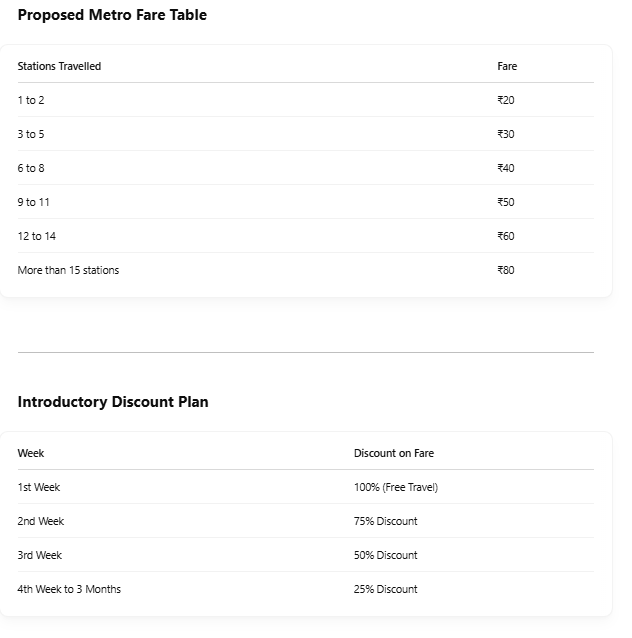Select the 1 to 2 stations row
Image resolution: width=632 pixels, height=638 pixels.
pyautogui.click(x=306, y=100)
